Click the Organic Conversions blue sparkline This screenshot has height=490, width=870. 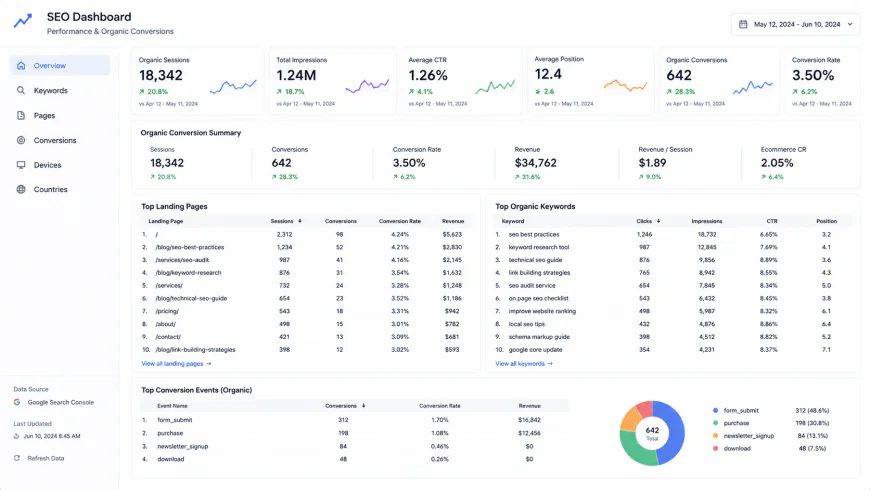click(752, 87)
